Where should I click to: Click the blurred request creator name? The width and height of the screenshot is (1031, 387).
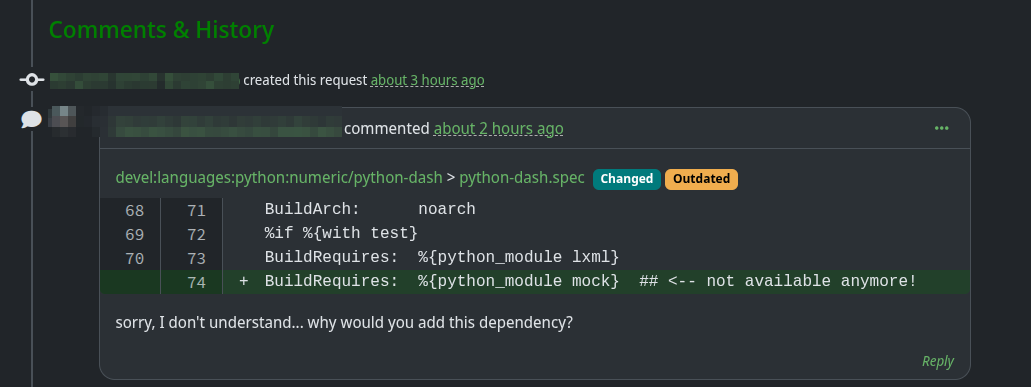click(145, 80)
